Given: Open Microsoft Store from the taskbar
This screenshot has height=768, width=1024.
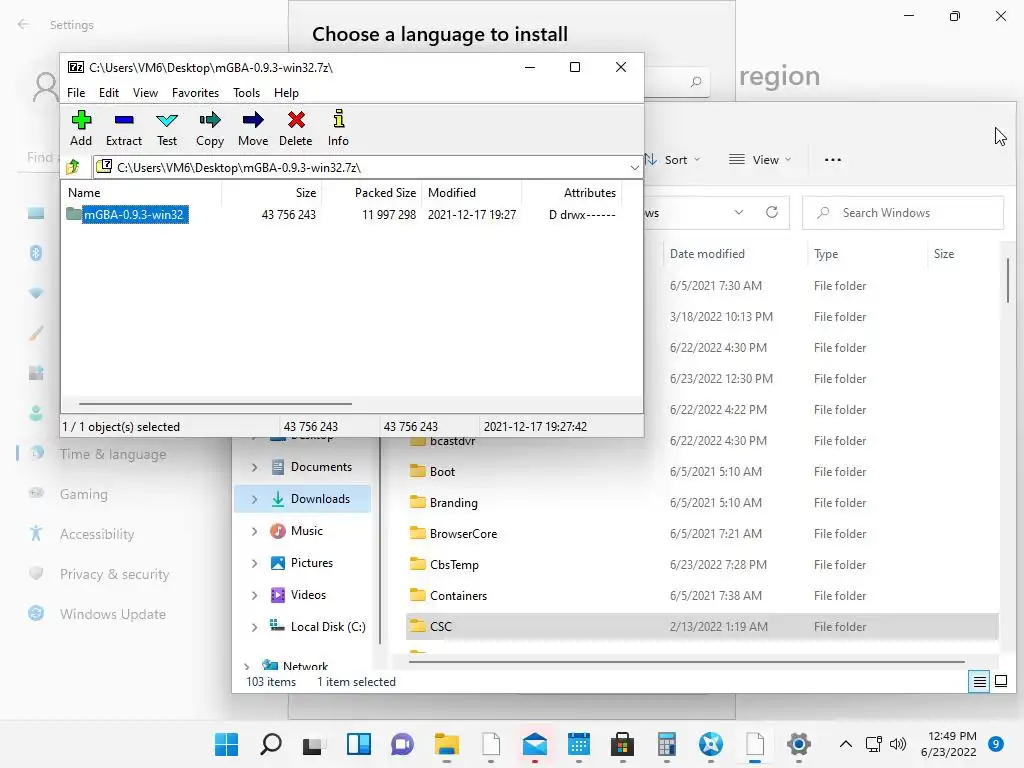Looking at the screenshot, I should click(622, 744).
